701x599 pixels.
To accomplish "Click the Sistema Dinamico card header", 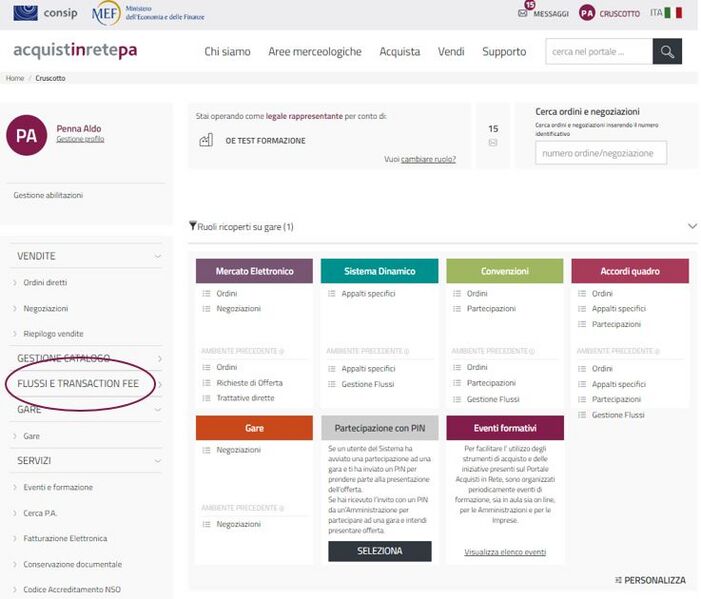I will [380, 271].
